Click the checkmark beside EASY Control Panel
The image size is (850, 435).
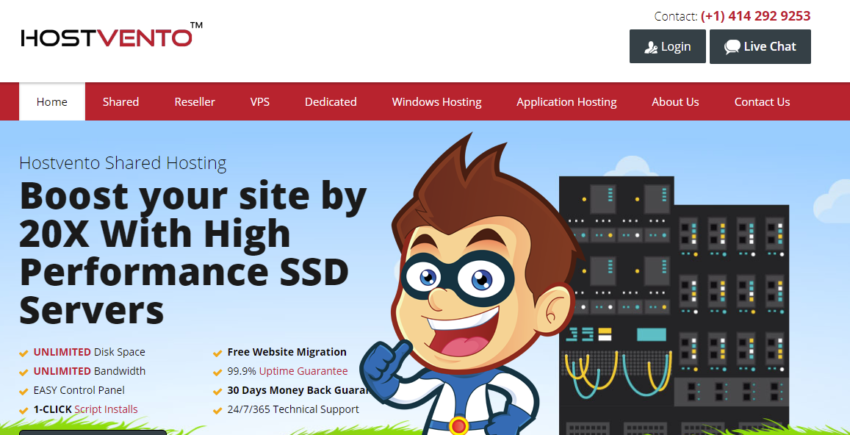pyautogui.click(x=23, y=391)
